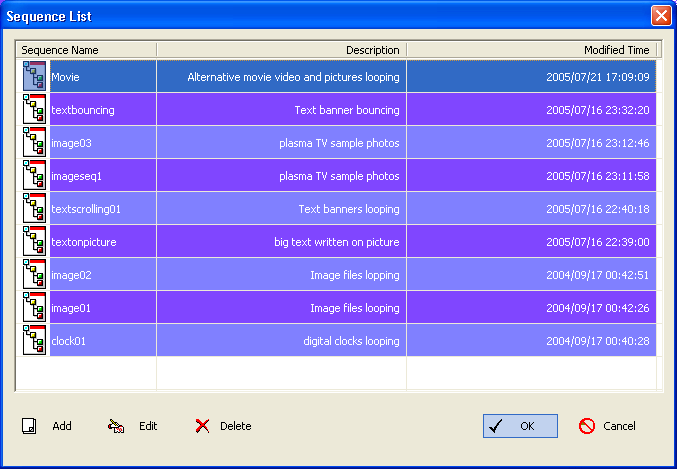Image resolution: width=677 pixels, height=469 pixels.
Task: Click image03's 'plasma TV sample photos' description
Action: coord(339,143)
